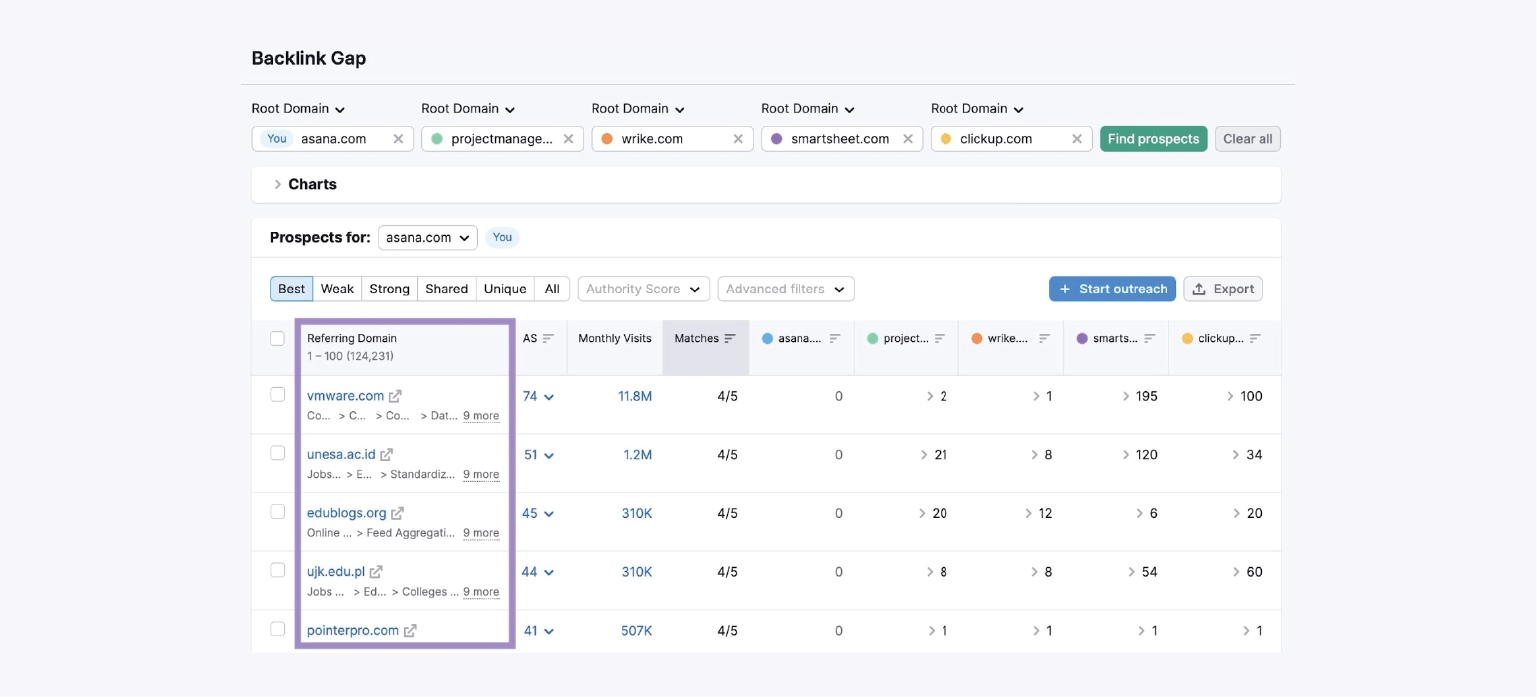The width and height of the screenshot is (1537, 697).
Task: Click the Find prospects button
Action: tap(1153, 139)
